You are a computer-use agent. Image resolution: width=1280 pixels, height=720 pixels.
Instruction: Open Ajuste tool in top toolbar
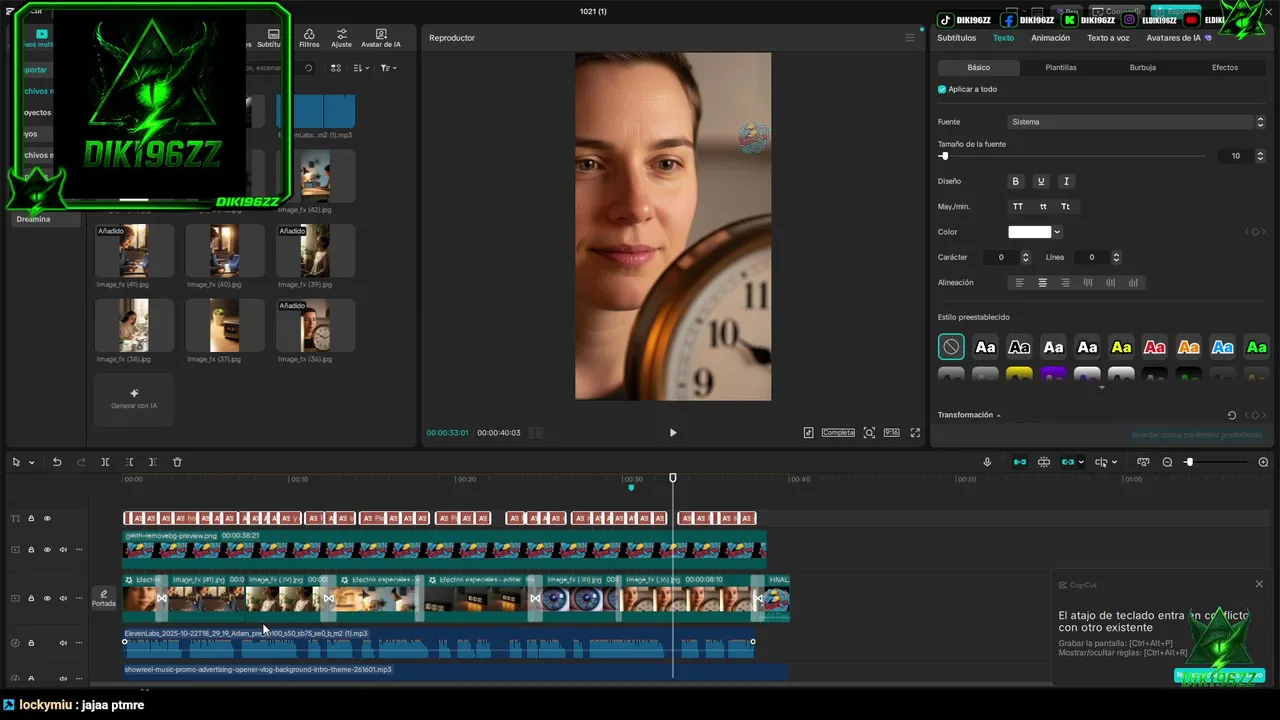[x=342, y=38]
